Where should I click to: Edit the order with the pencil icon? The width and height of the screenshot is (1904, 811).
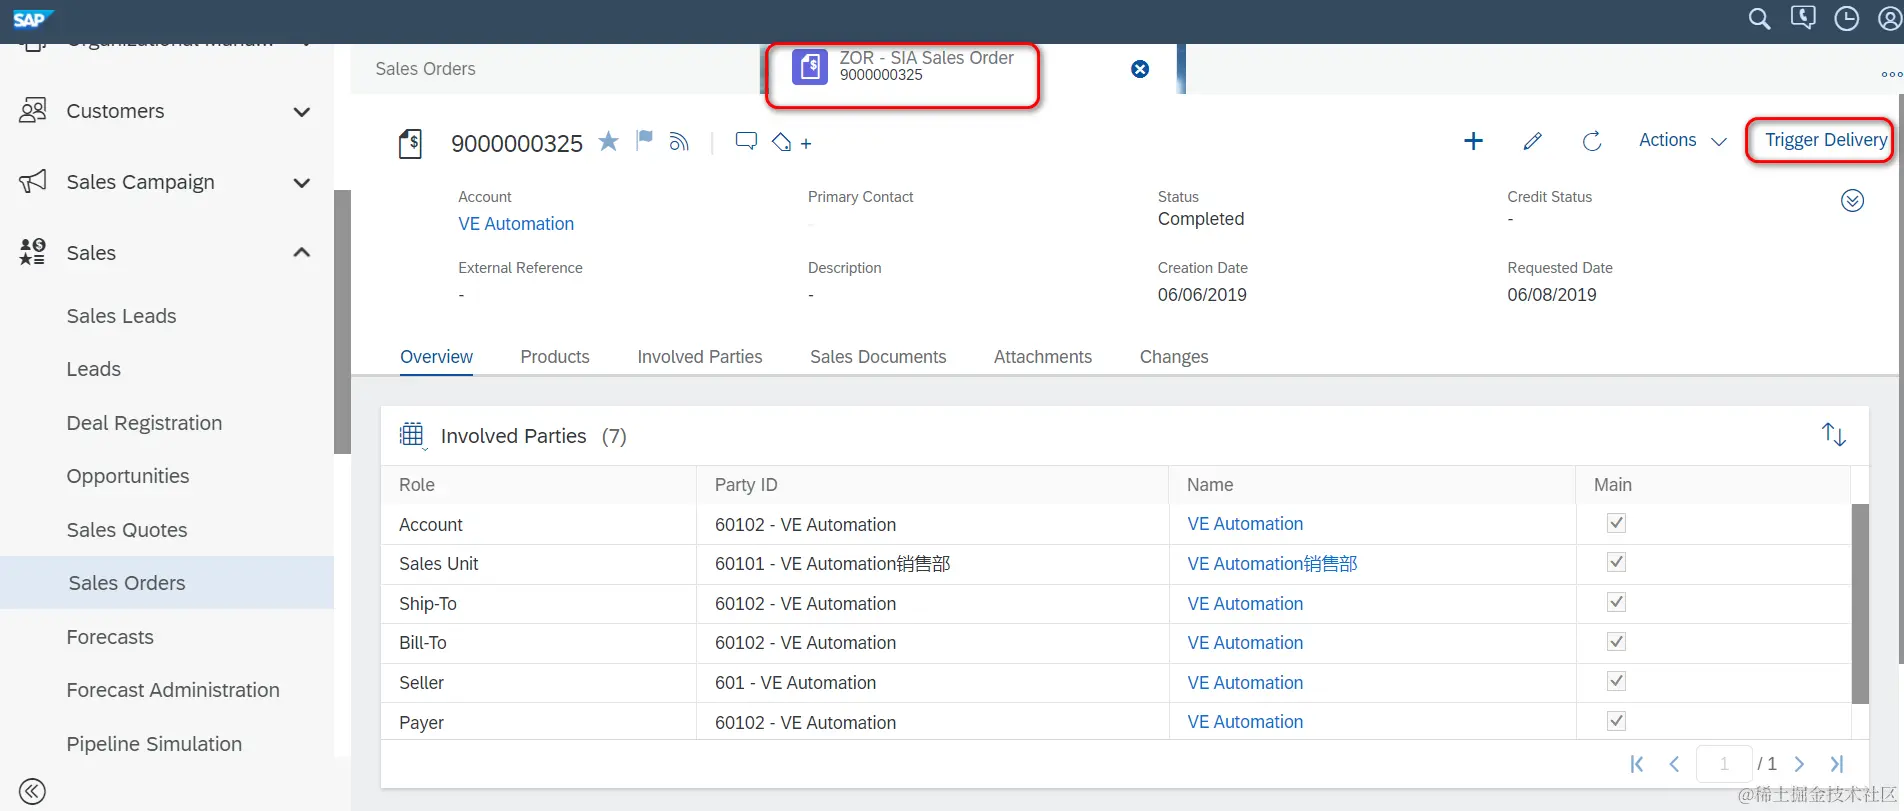1532,141
